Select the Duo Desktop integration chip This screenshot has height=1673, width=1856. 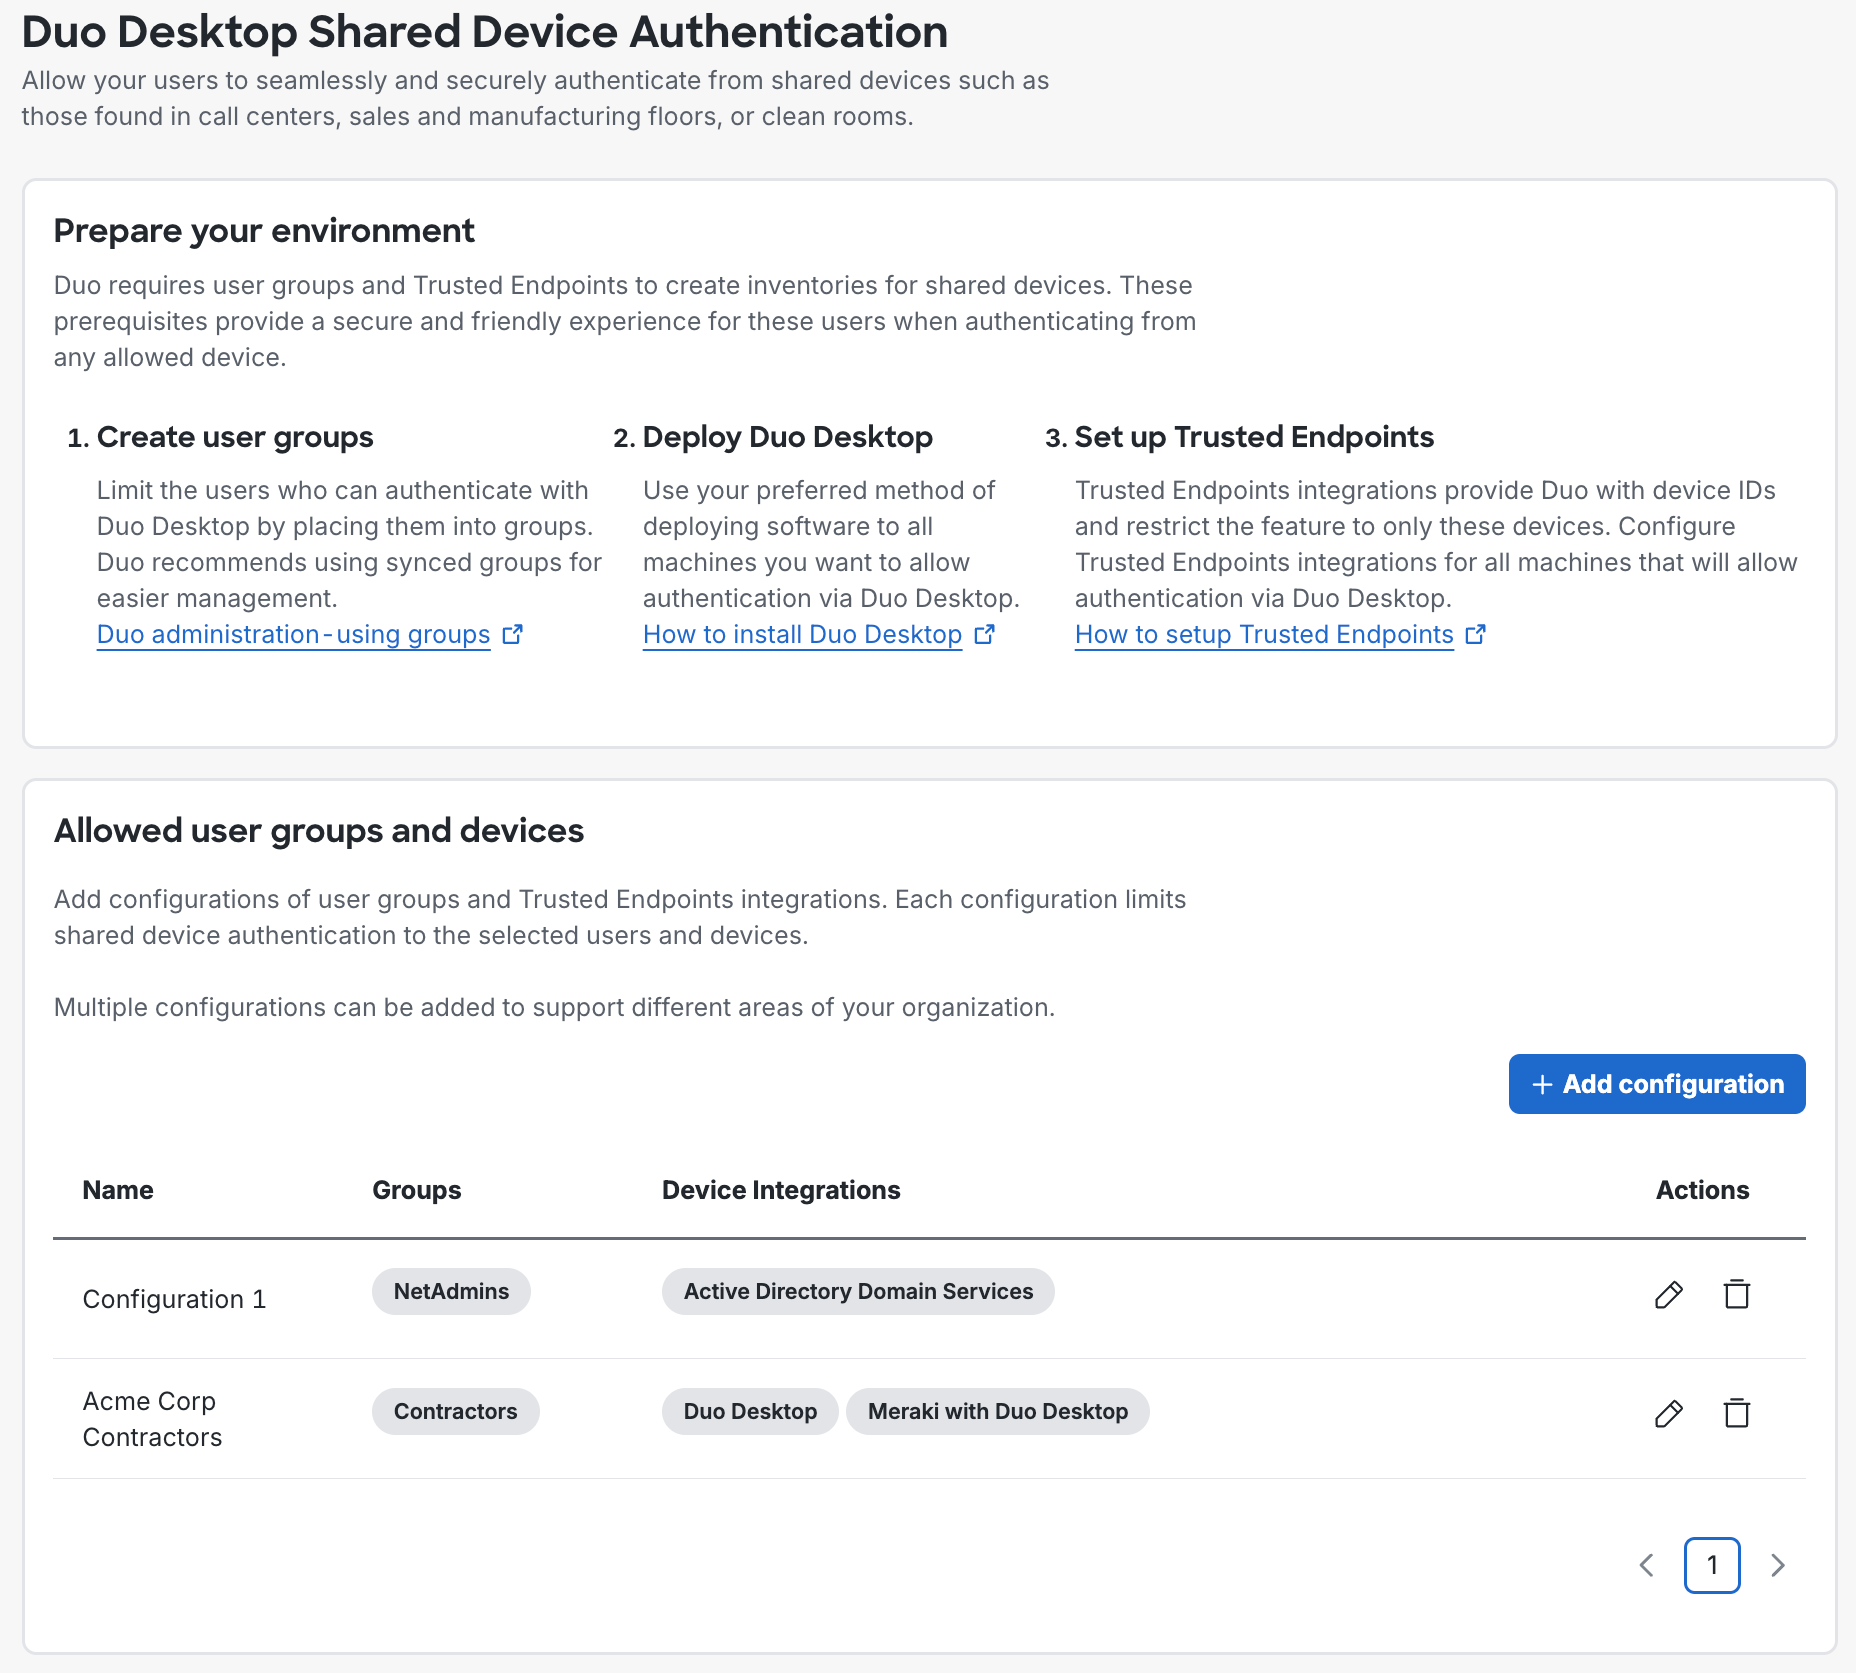[749, 1411]
